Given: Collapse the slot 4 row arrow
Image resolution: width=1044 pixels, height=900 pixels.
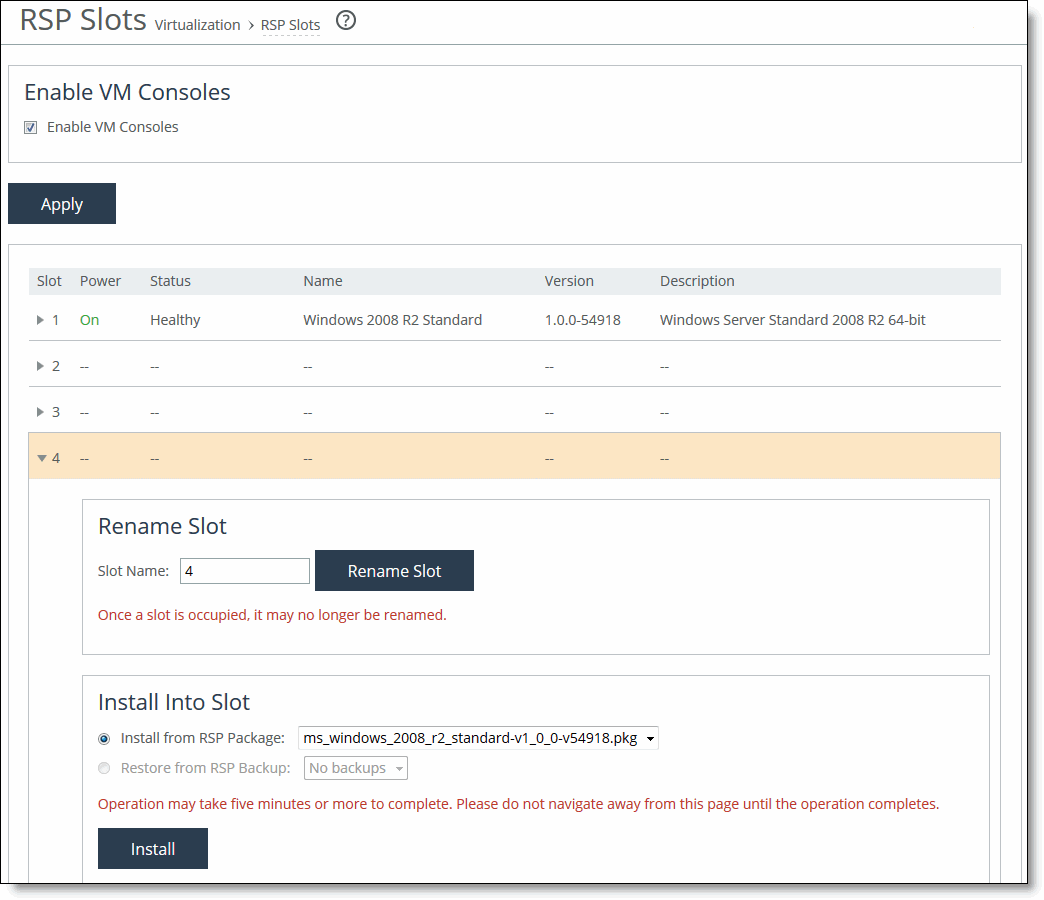Looking at the screenshot, I should [x=41, y=458].
